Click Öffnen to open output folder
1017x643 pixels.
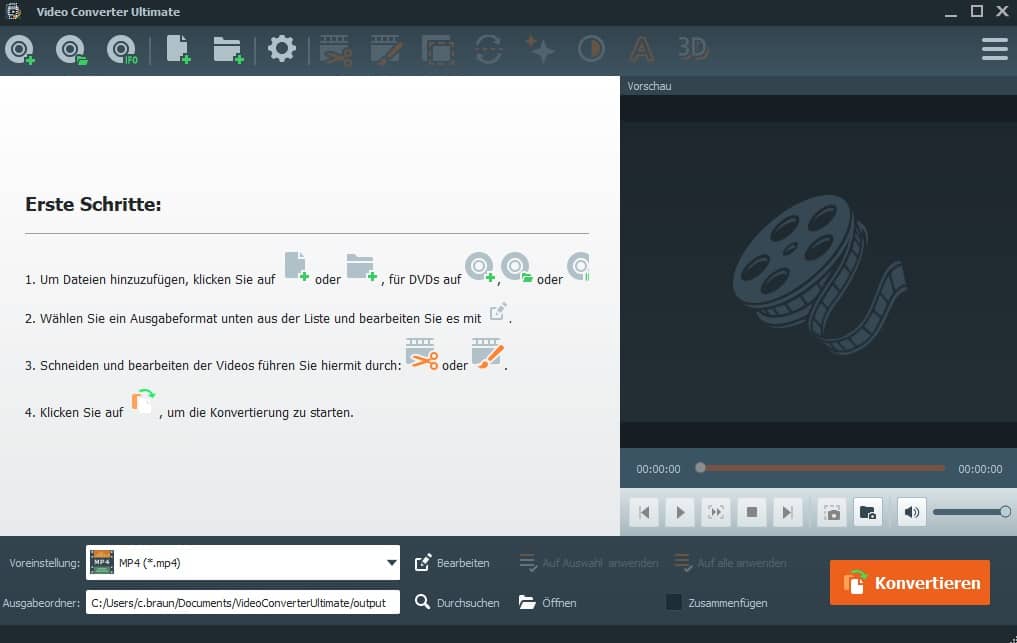pyautogui.click(x=547, y=602)
